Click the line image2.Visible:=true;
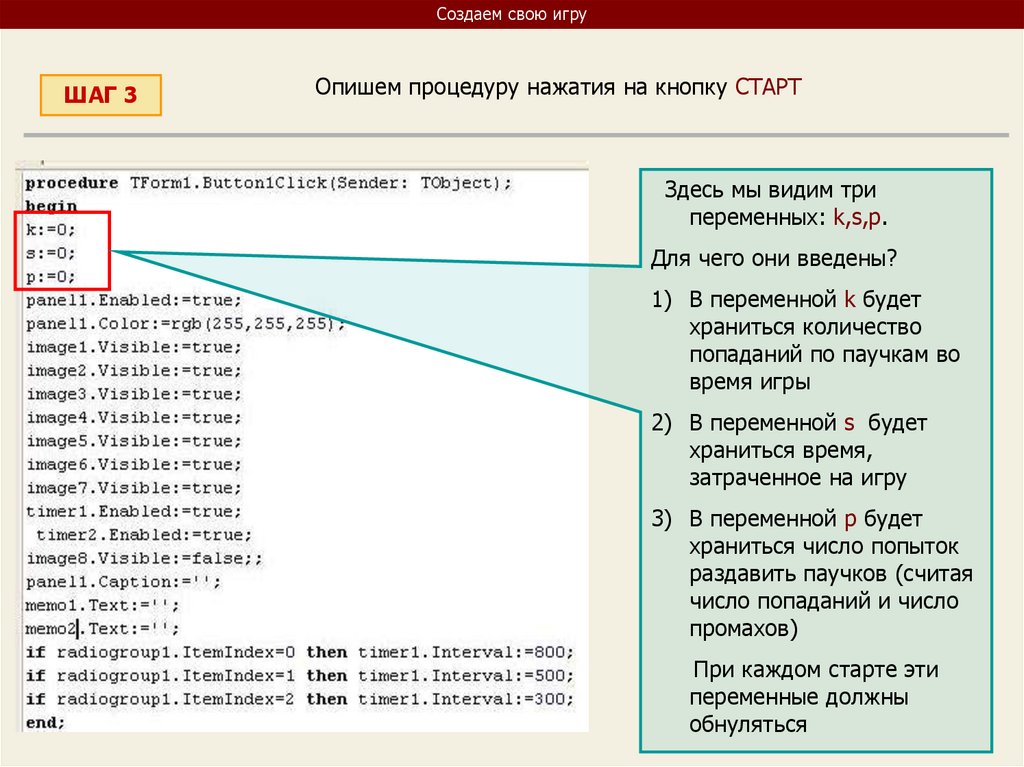The width and height of the screenshot is (1024, 767). [133, 370]
